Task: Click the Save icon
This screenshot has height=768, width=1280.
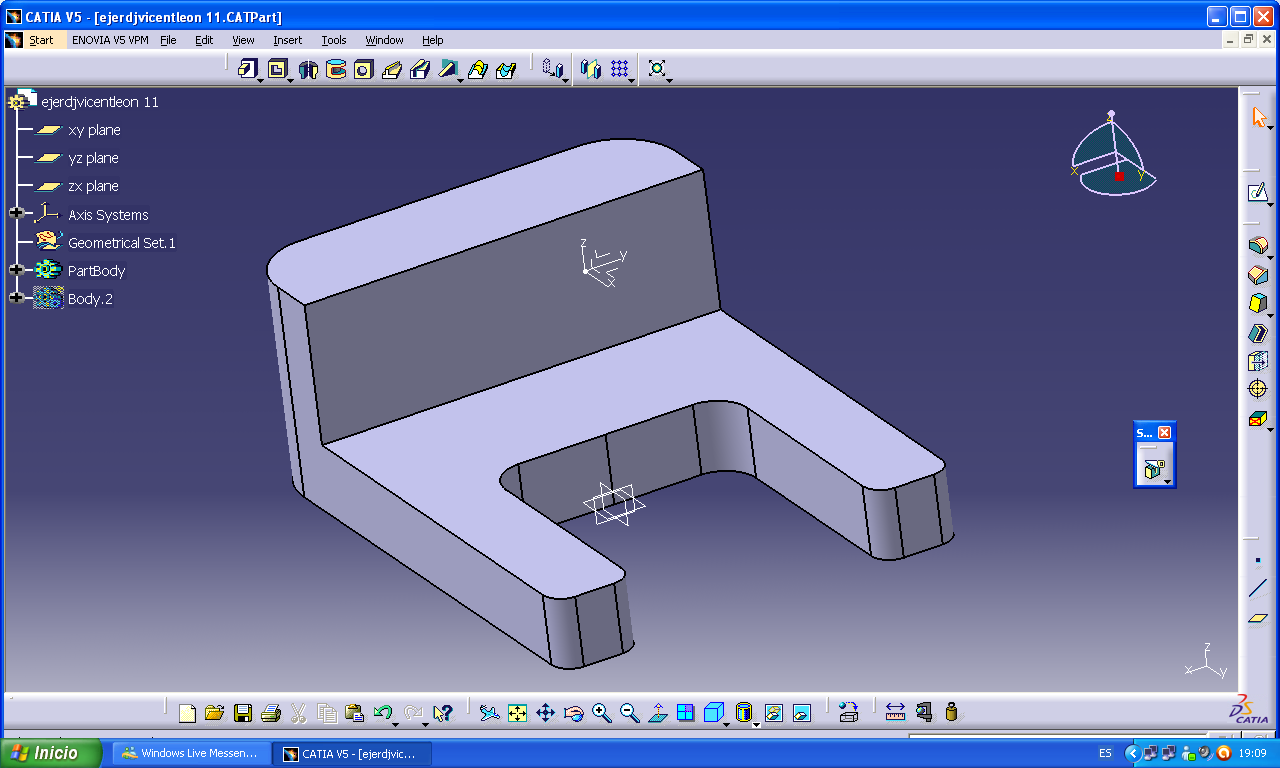Action: click(x=242, y=713)
